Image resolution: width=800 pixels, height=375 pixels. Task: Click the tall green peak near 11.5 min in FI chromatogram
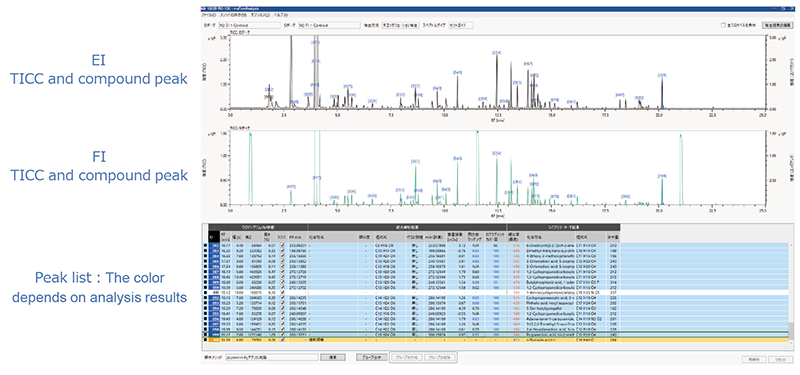click(477, 168)
